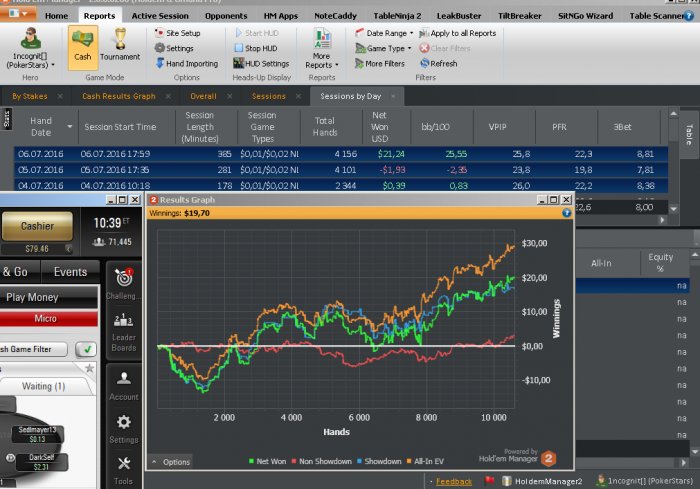Click the Stop HUD button
The width and height of the screenshot is (700, 489).
pyautogui.click(x=256, y=48)
